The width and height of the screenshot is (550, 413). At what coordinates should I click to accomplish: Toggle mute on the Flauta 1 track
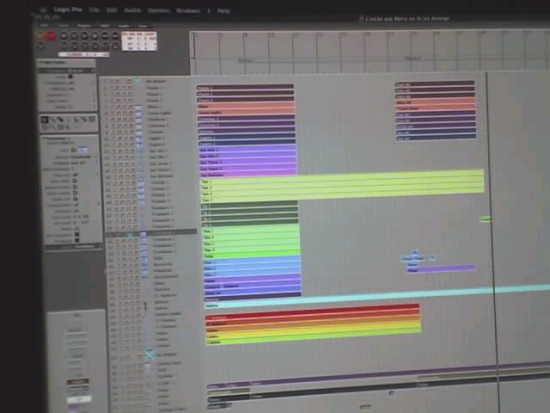click(111, 88)
